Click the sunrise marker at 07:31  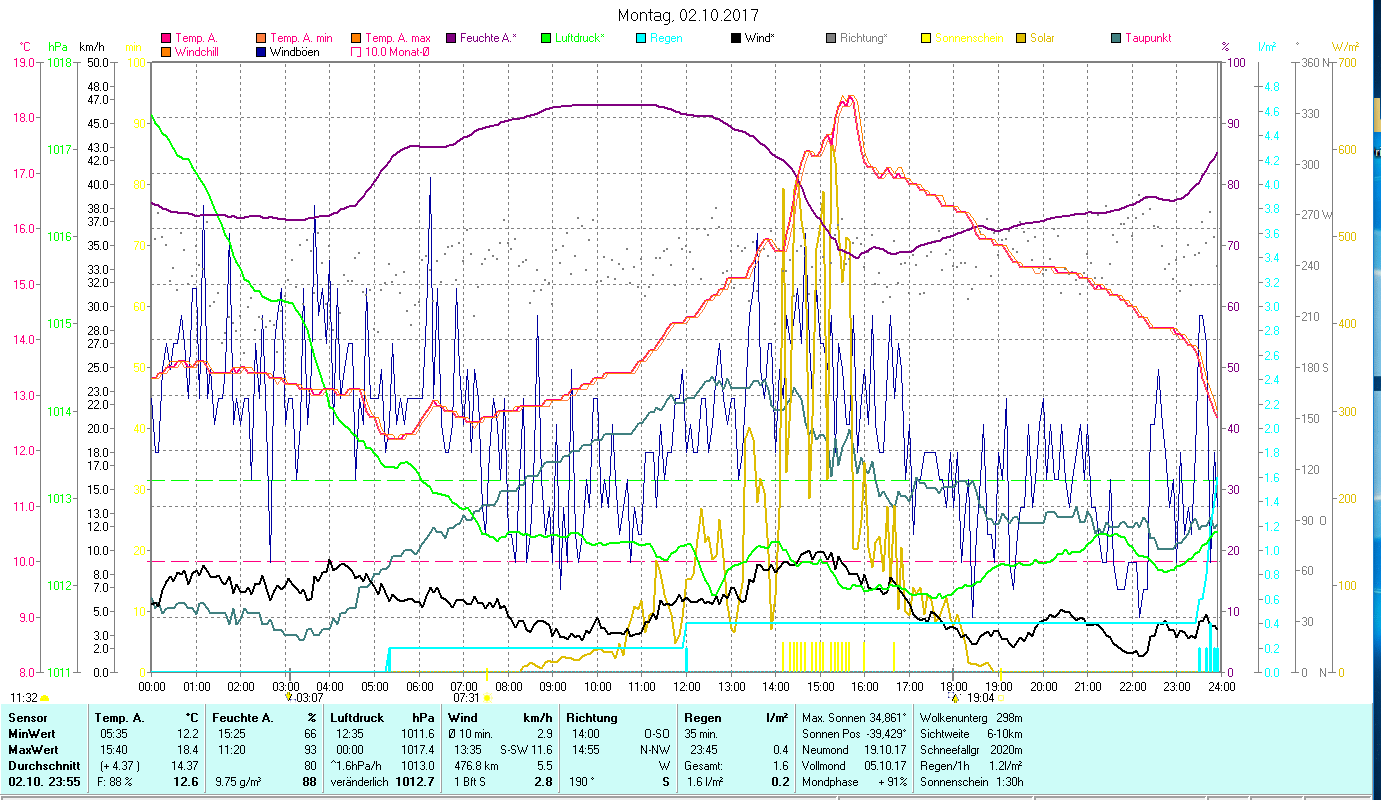click(487, 697)
